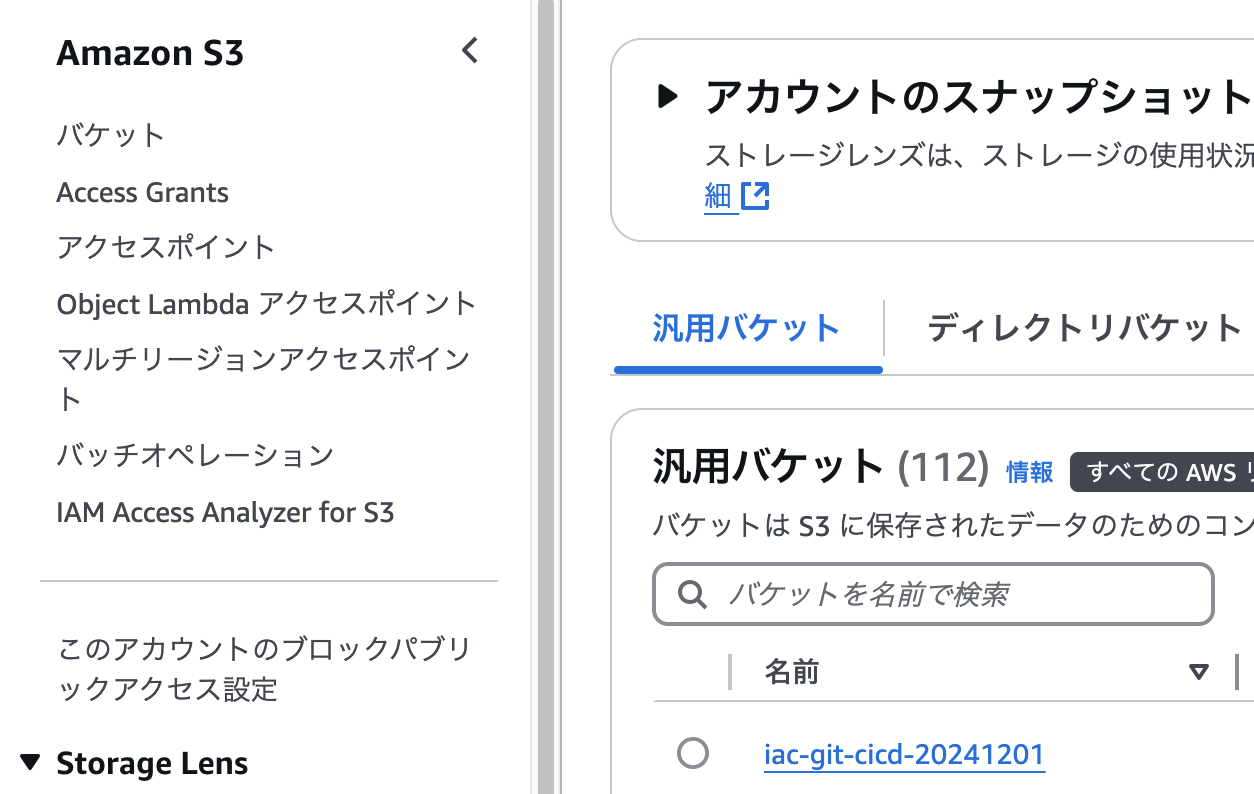Go to アクセスポイント page
Image resolution: width=1254 pixels, height=794 pixels.
point(166,247)
